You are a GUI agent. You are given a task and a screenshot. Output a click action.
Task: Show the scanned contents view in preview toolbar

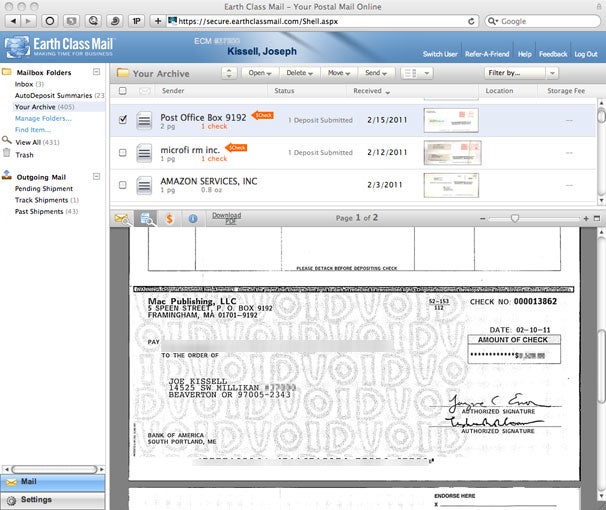coord(146,219)
